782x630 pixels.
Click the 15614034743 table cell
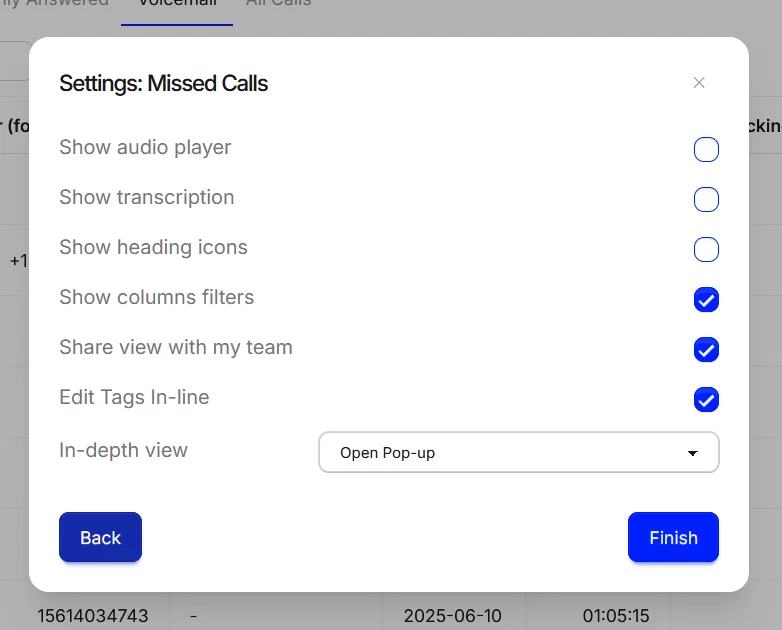[93, 616]
